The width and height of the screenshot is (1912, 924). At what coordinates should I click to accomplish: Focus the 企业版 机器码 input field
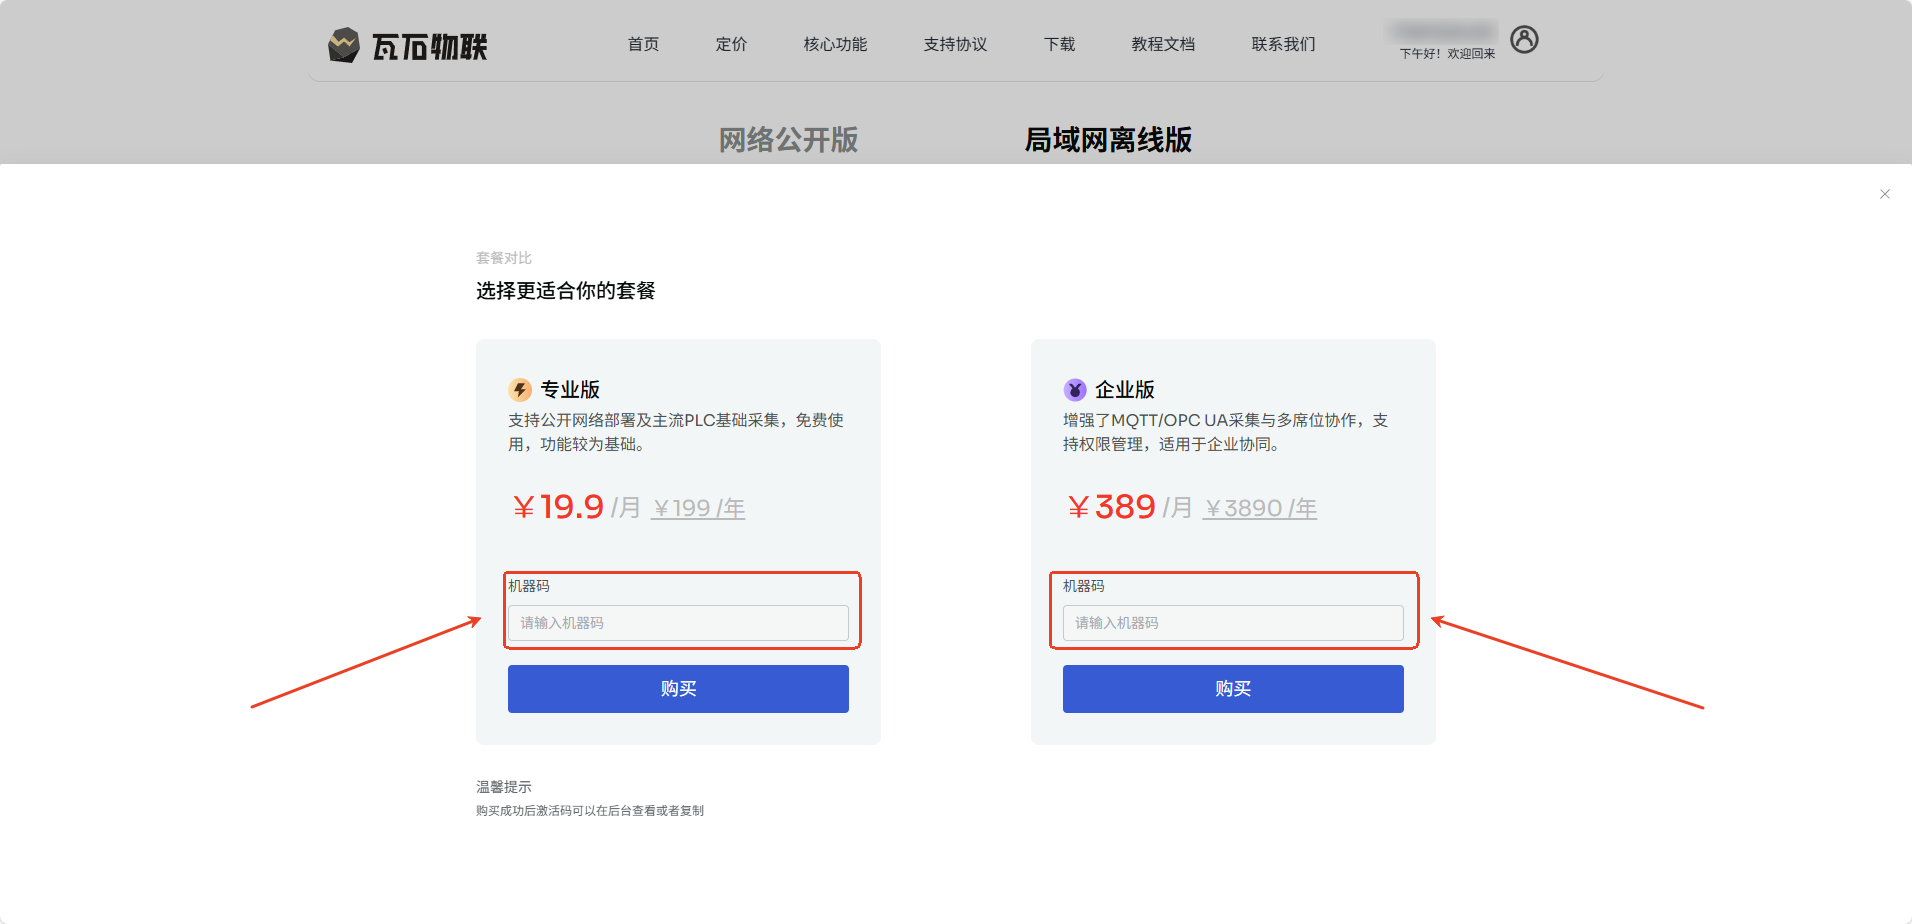coord(1233,623)
